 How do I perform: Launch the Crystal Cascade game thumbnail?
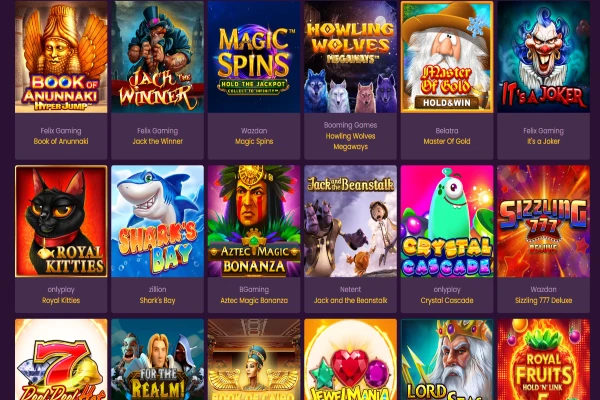click(x=447, y=221)
